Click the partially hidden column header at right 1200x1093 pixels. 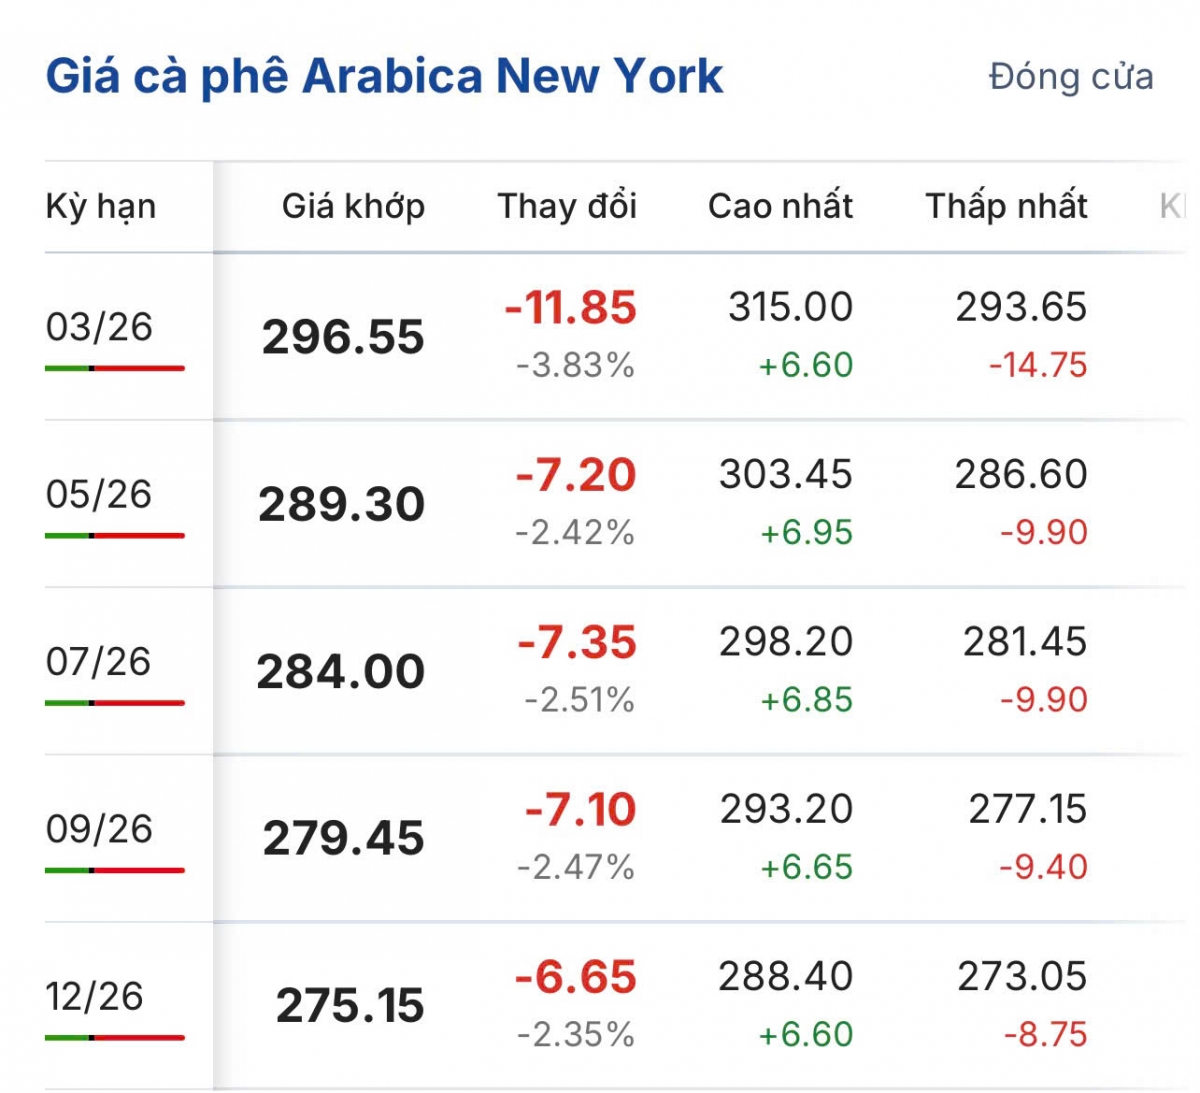pyautogui.click(x=1172, y=207)
